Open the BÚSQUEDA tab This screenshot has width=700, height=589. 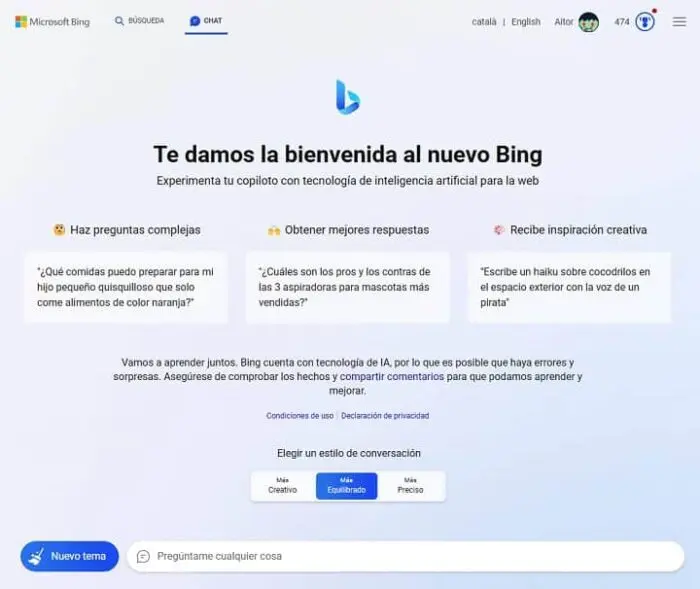click(139, 21)
